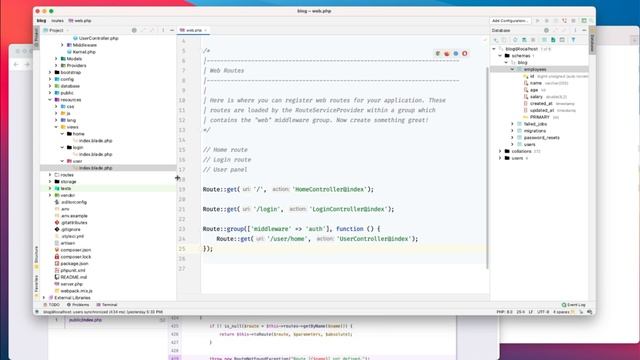Viewport: 640px width, 360px height.
Task: Expand the Models folder
Action: click(x=56, y=59)
